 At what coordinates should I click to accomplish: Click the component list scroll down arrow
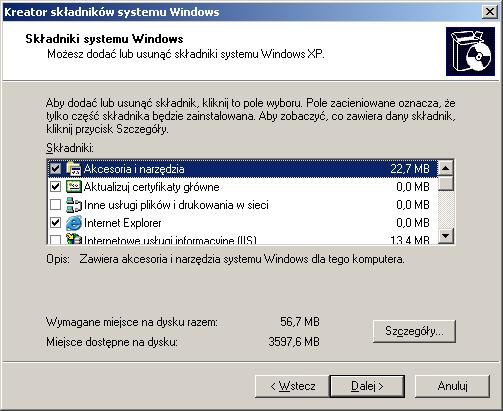[x=446, y=236]
